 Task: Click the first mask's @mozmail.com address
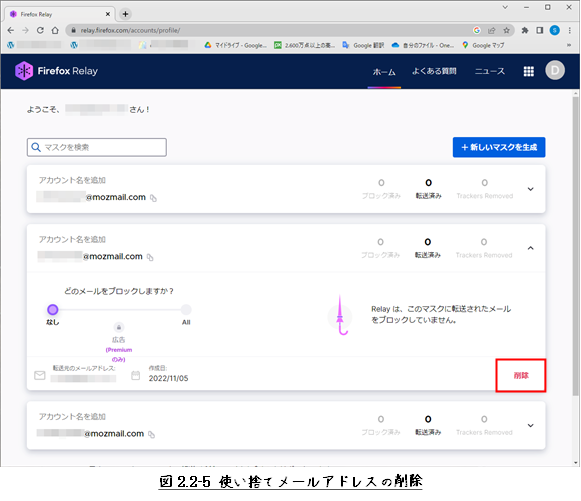pyautogui.click(x=116, y=197)
